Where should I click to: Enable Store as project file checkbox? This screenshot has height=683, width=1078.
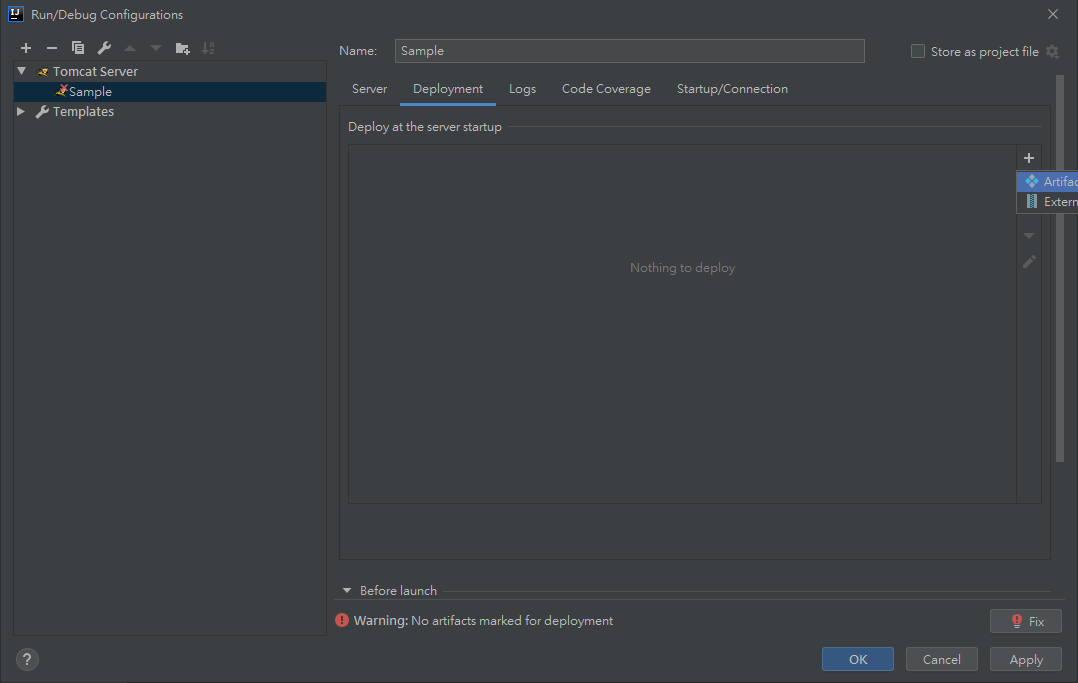coord(918,52)
